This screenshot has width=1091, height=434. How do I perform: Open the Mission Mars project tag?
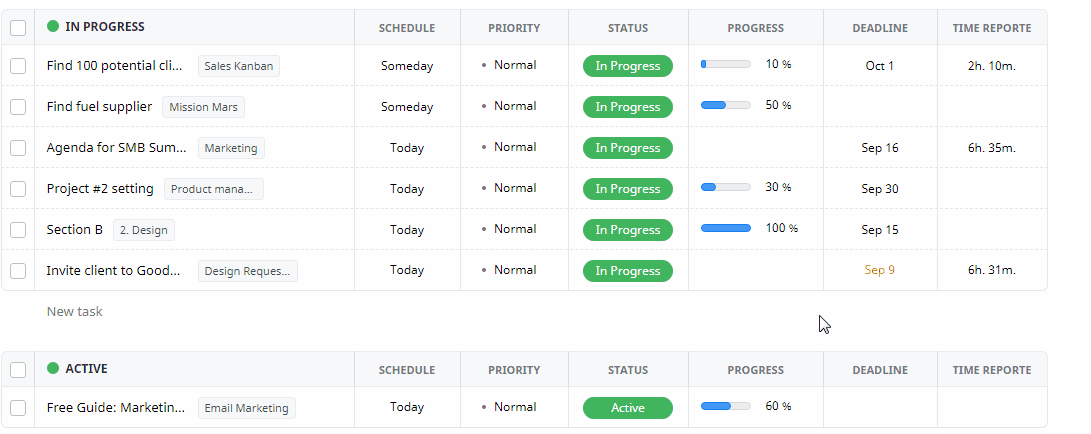[203, 107]
